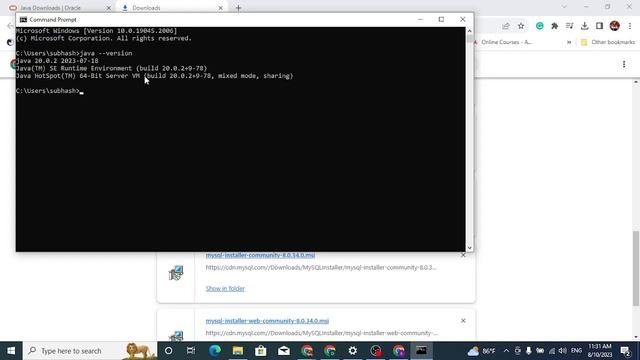Click the cdn.mysql.com URL for mysql-installer-community
The height and width of the screenshot is (360, 640).
point(321,267)
